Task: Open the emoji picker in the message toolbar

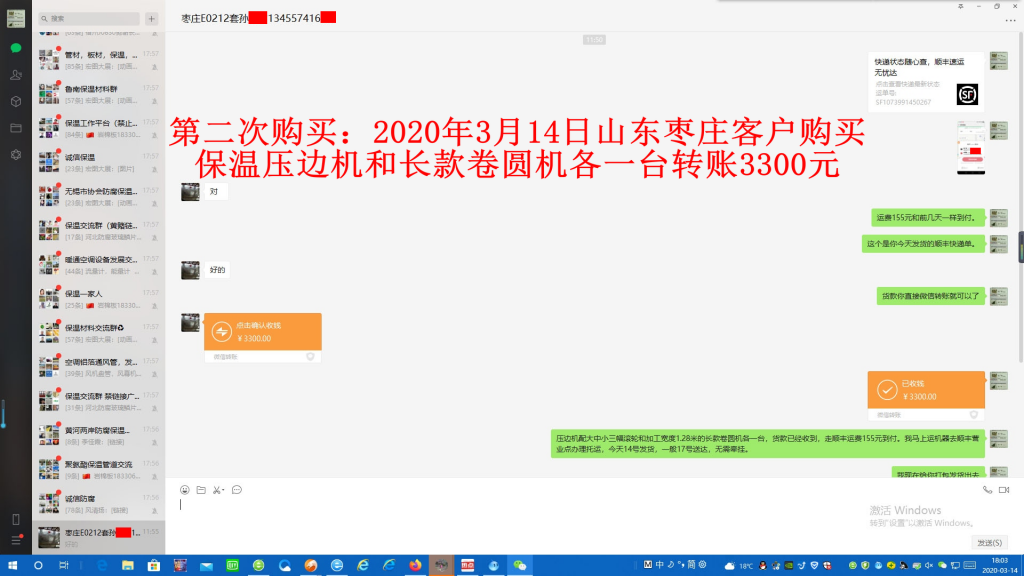Action: click(x=184, y=489)
